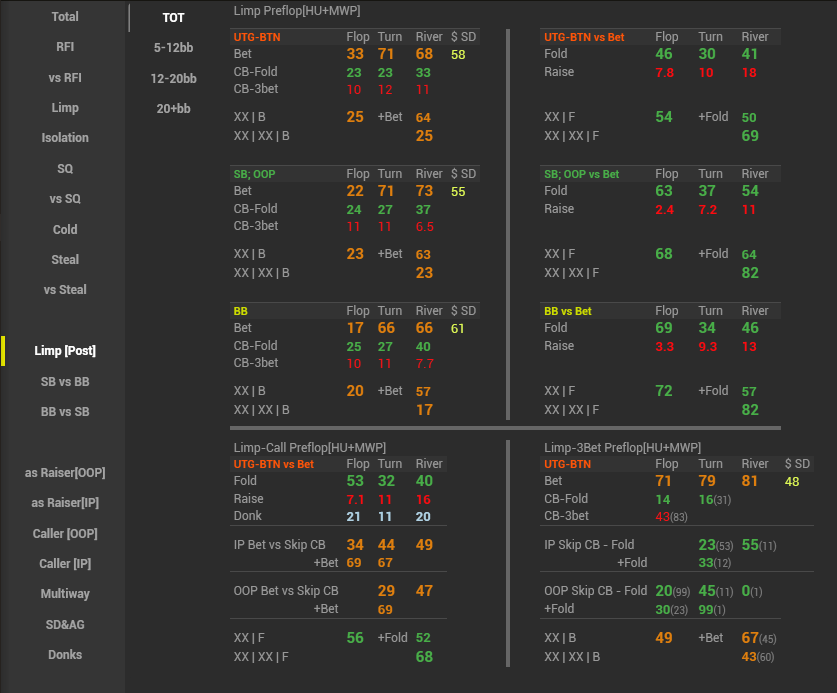Filter by 5-12bb stack size
This screenshot has width=837, height=693.
[x=174, y=48]
